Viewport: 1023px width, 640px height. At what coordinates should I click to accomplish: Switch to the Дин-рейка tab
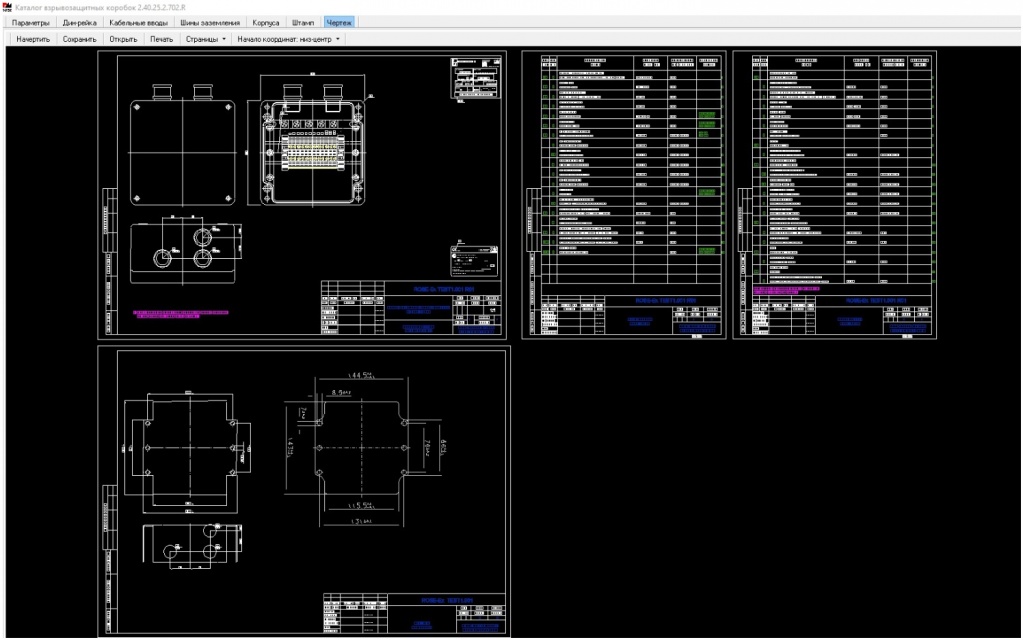(80, 22)
